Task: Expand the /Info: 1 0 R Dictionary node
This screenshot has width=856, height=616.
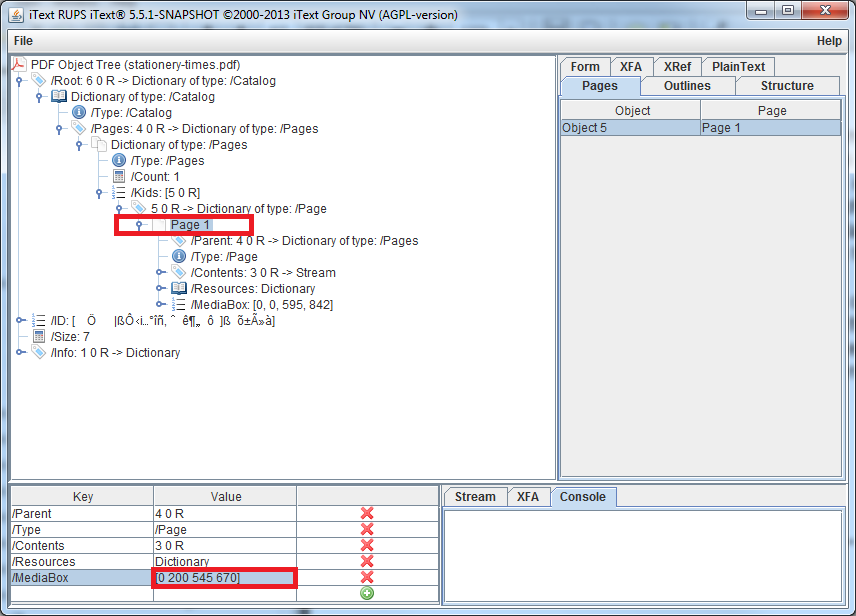Action: pos(21,352)
